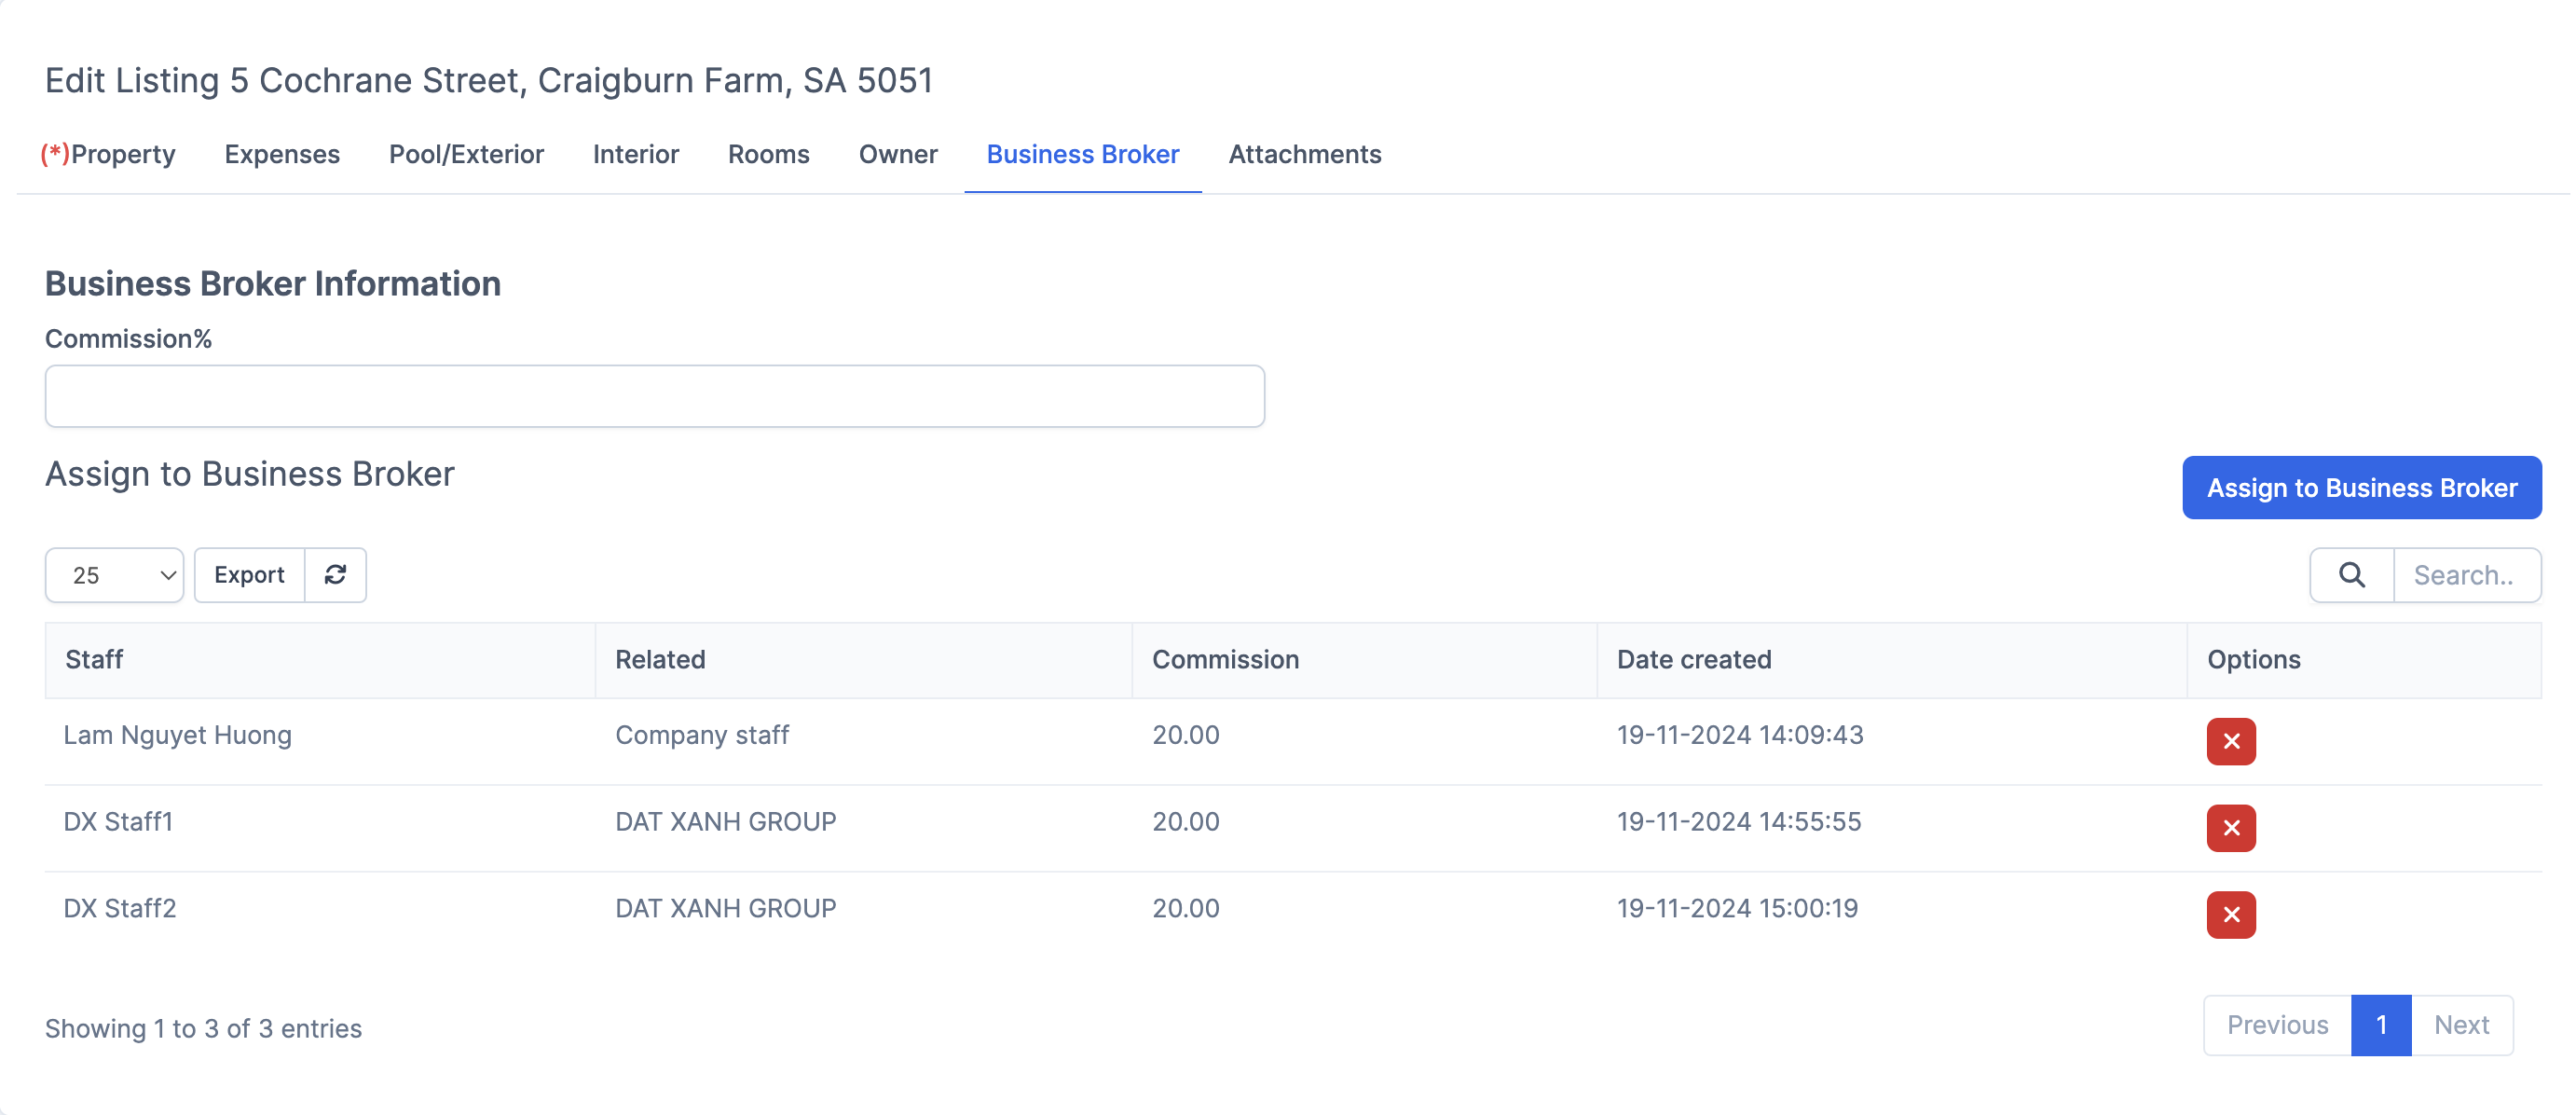
Task: Select the Expenses tab
Action: (x=282, y=154)
